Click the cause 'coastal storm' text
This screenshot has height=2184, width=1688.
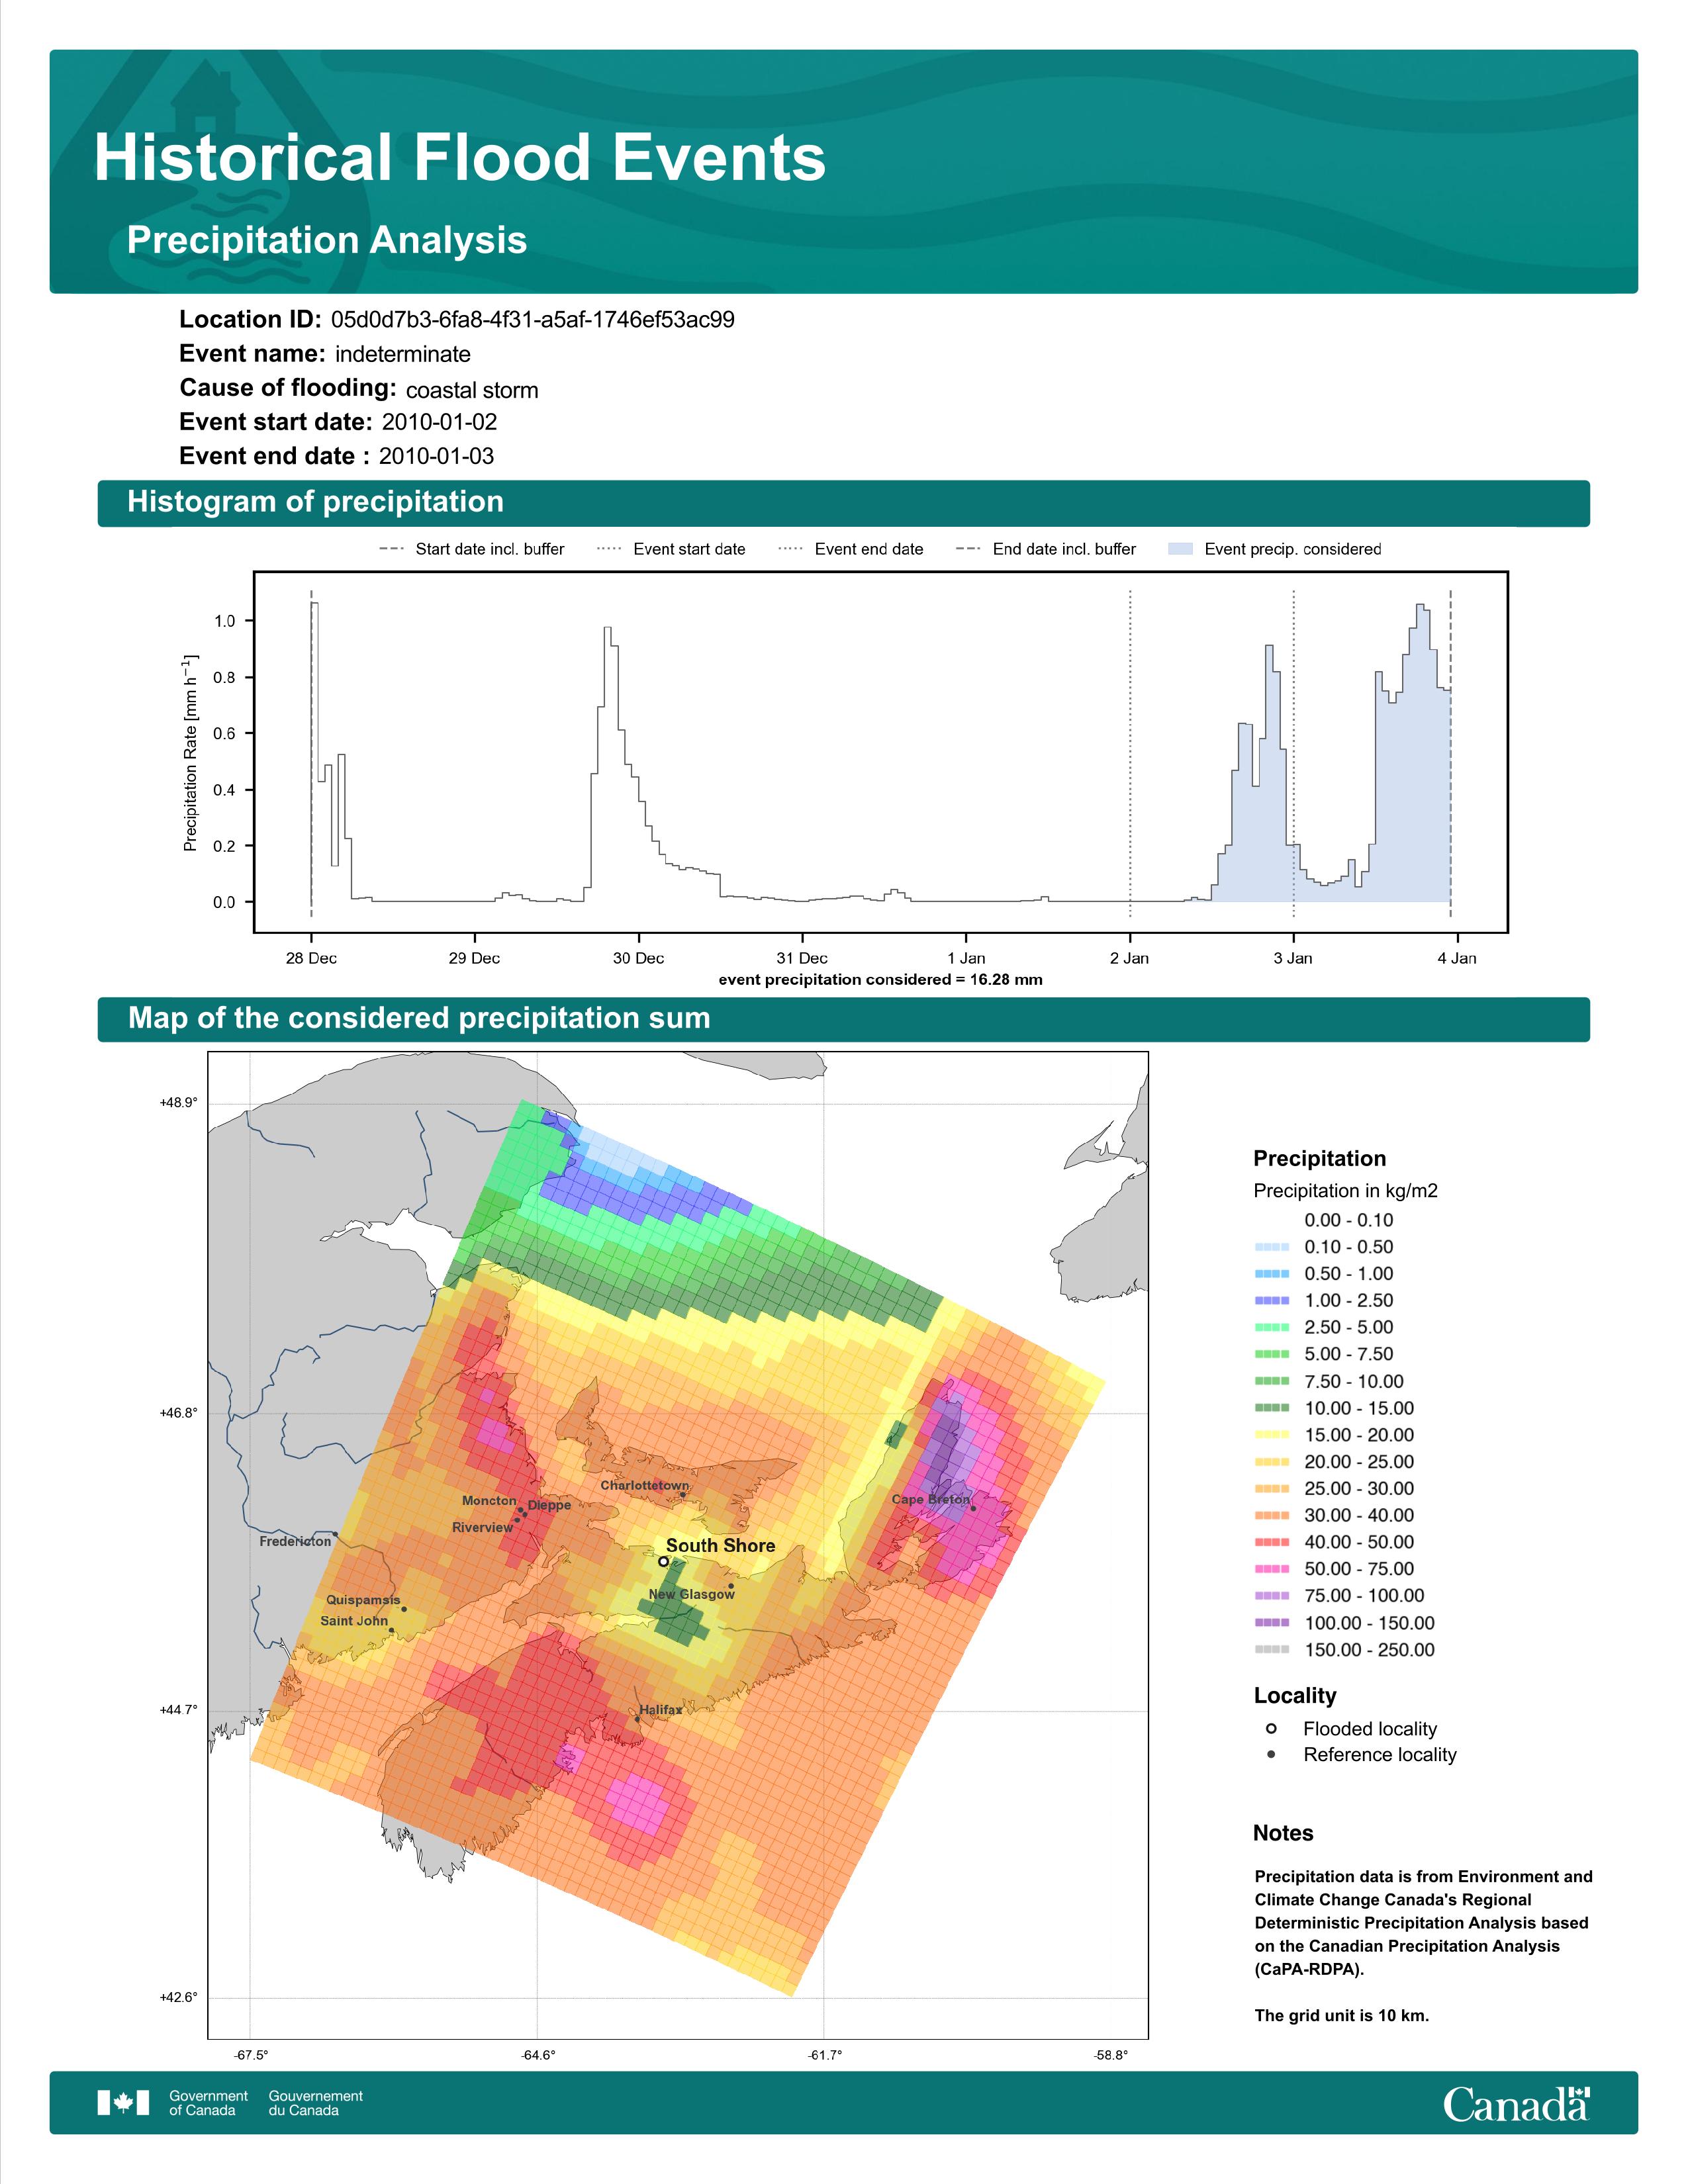click(x=472, y=390)
